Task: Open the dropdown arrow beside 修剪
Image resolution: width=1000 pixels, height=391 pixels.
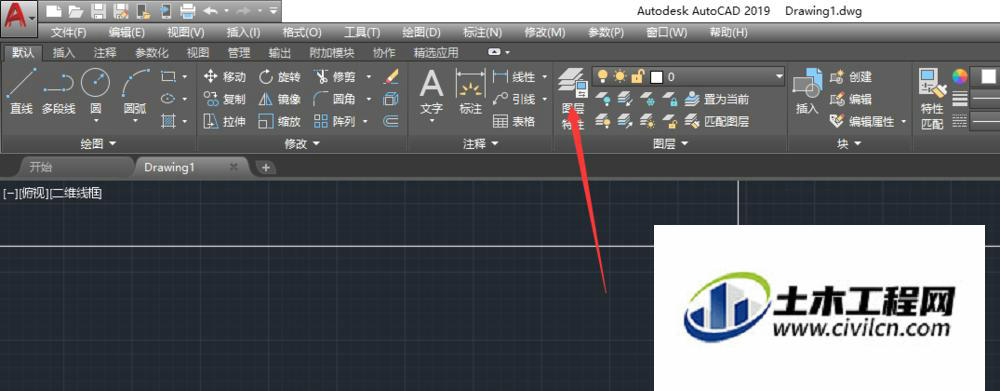Action: pyautogui.click(x=369, y=77)
